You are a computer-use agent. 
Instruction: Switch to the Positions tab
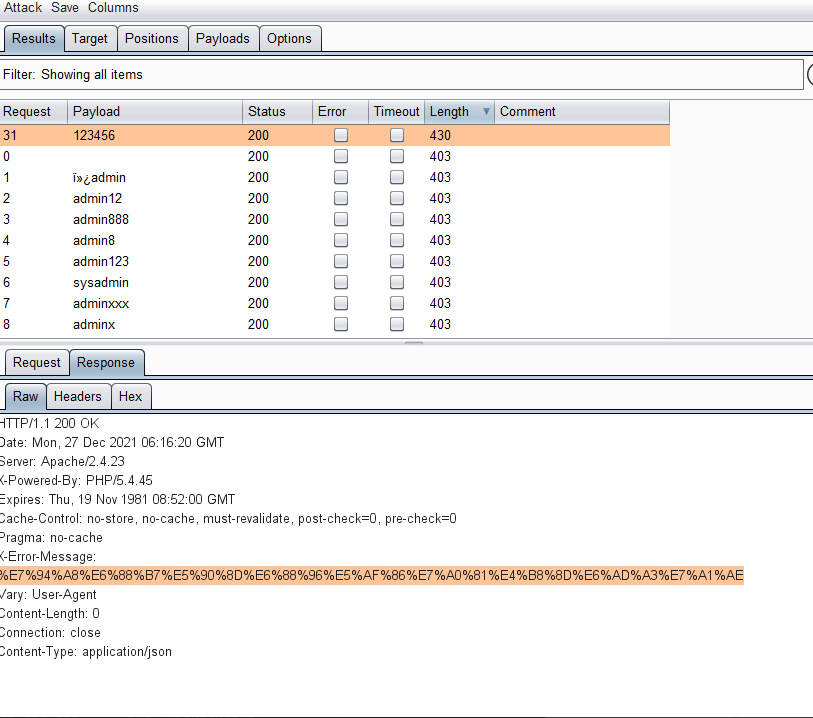coord(151,38)
